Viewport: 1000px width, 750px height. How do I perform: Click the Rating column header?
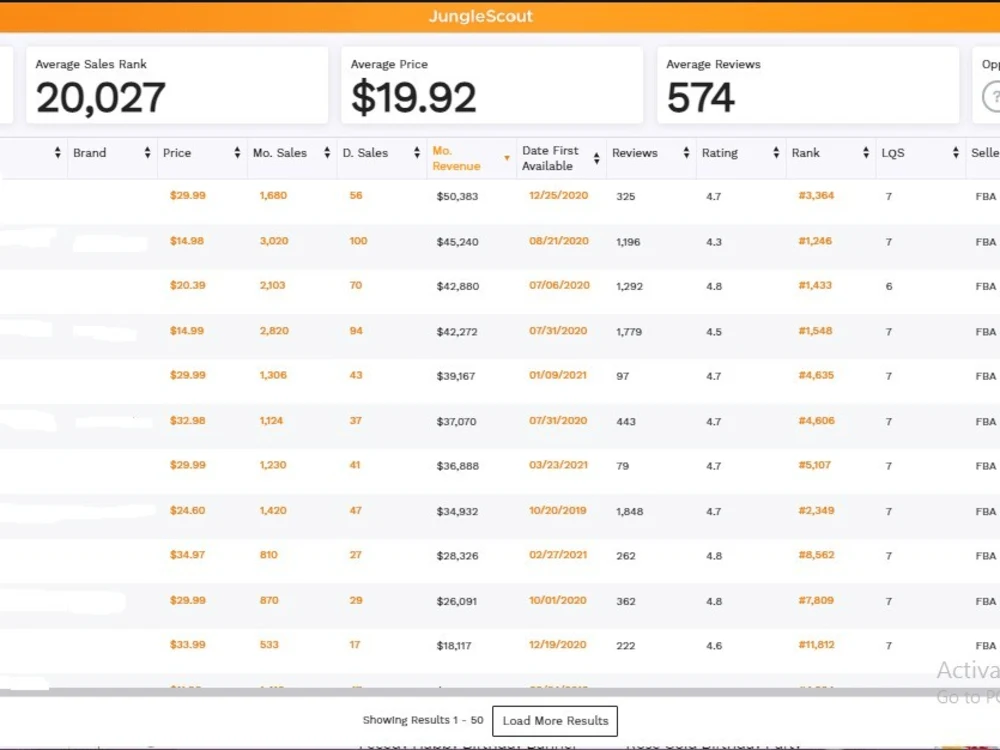coord(719,153)
